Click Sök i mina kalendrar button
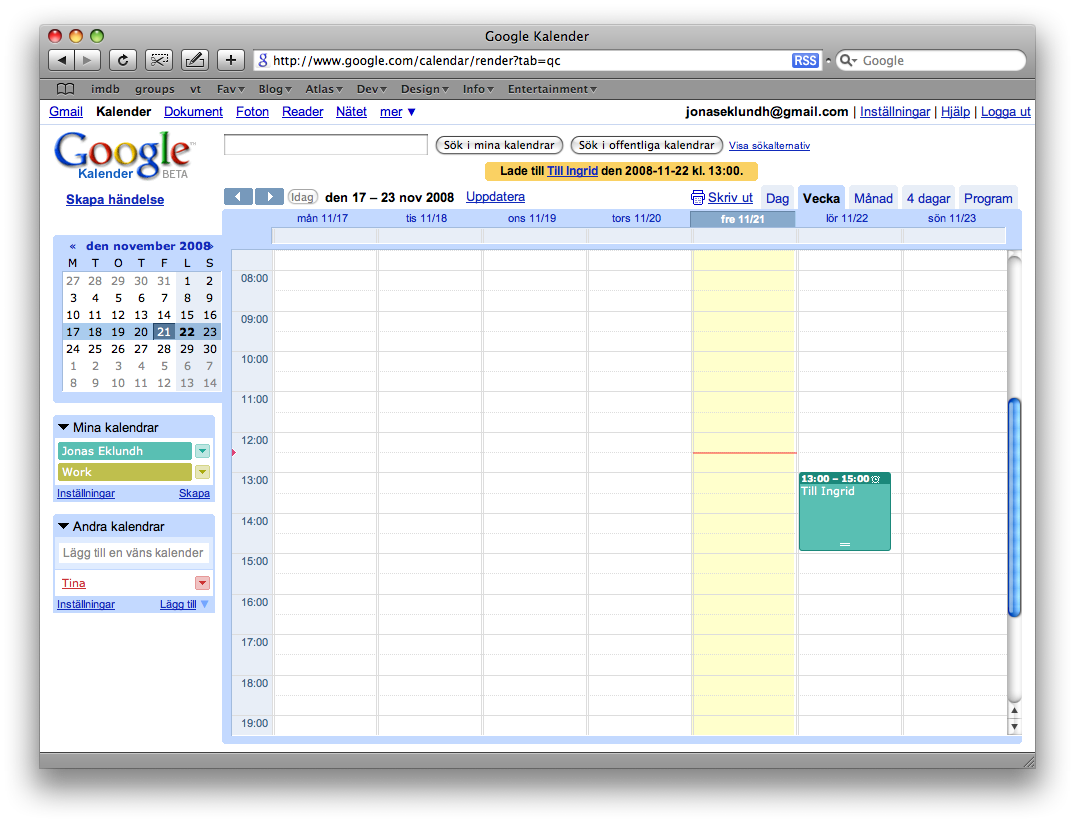Screen dimensions: 1075x823 [x=499, y=146]
